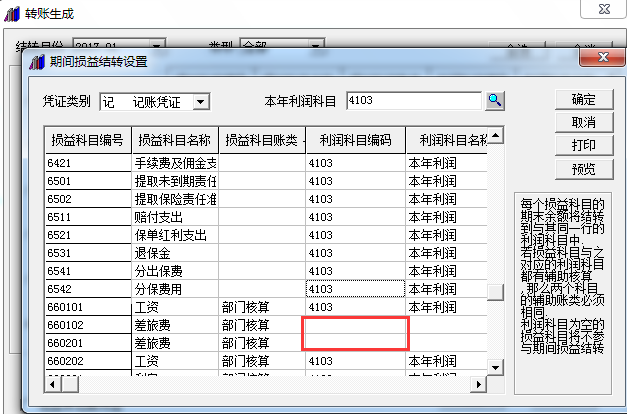Click the 打印 button
The height and width of the screenshot is (414, 627).
pyautogui.click(x=584, y=146)
